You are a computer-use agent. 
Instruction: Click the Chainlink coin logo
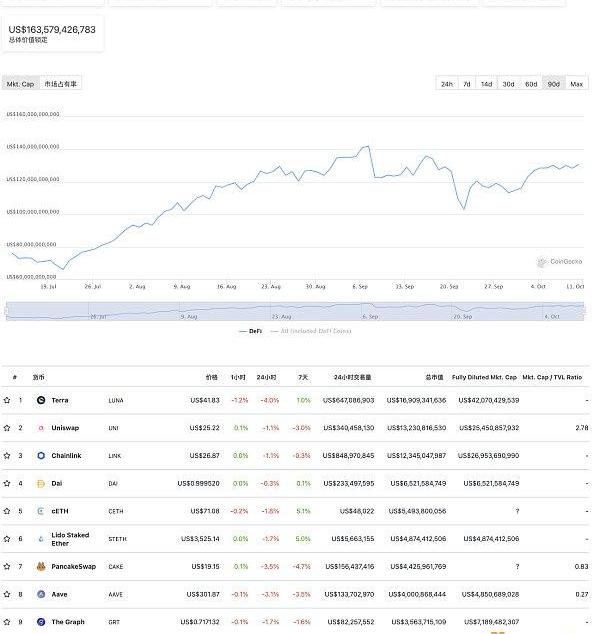coord(41,456)
